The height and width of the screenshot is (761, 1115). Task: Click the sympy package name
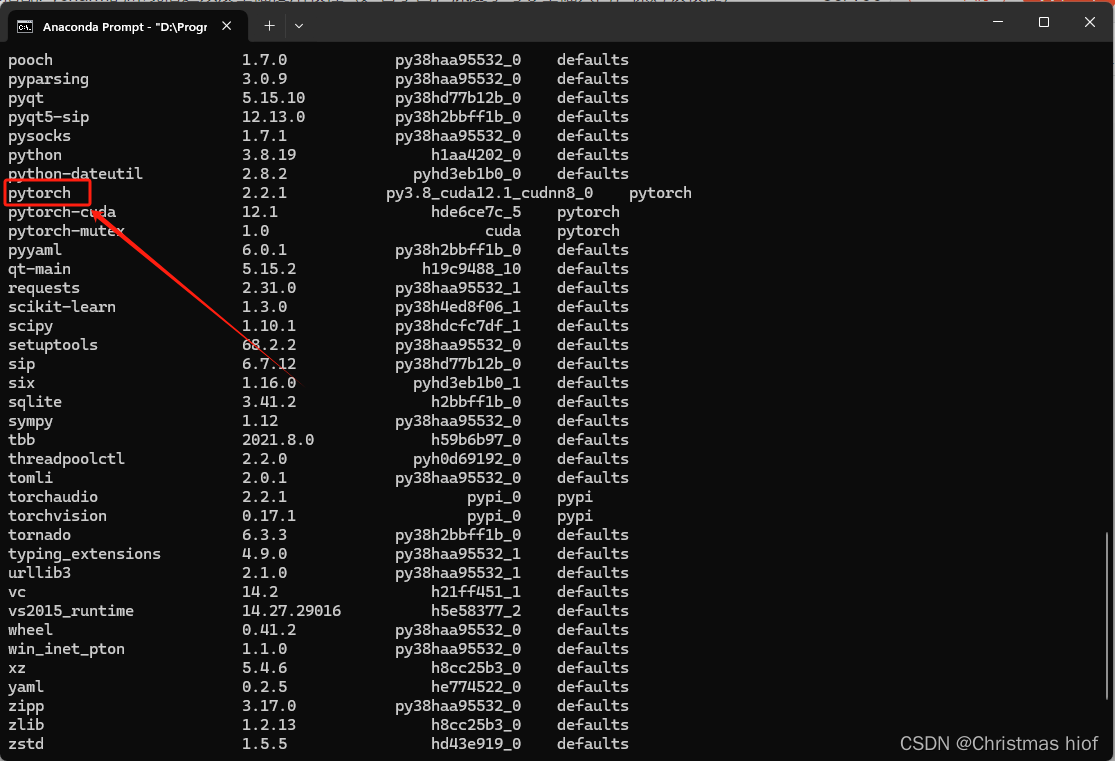tap(31, 421)
